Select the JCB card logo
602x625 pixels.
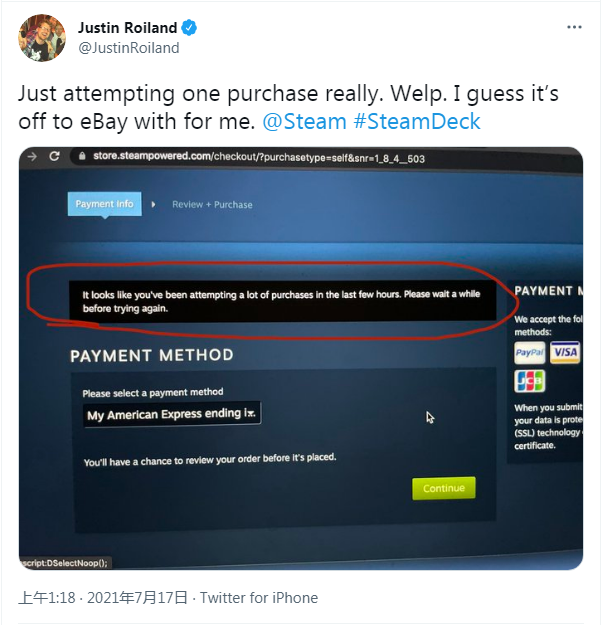529,381
